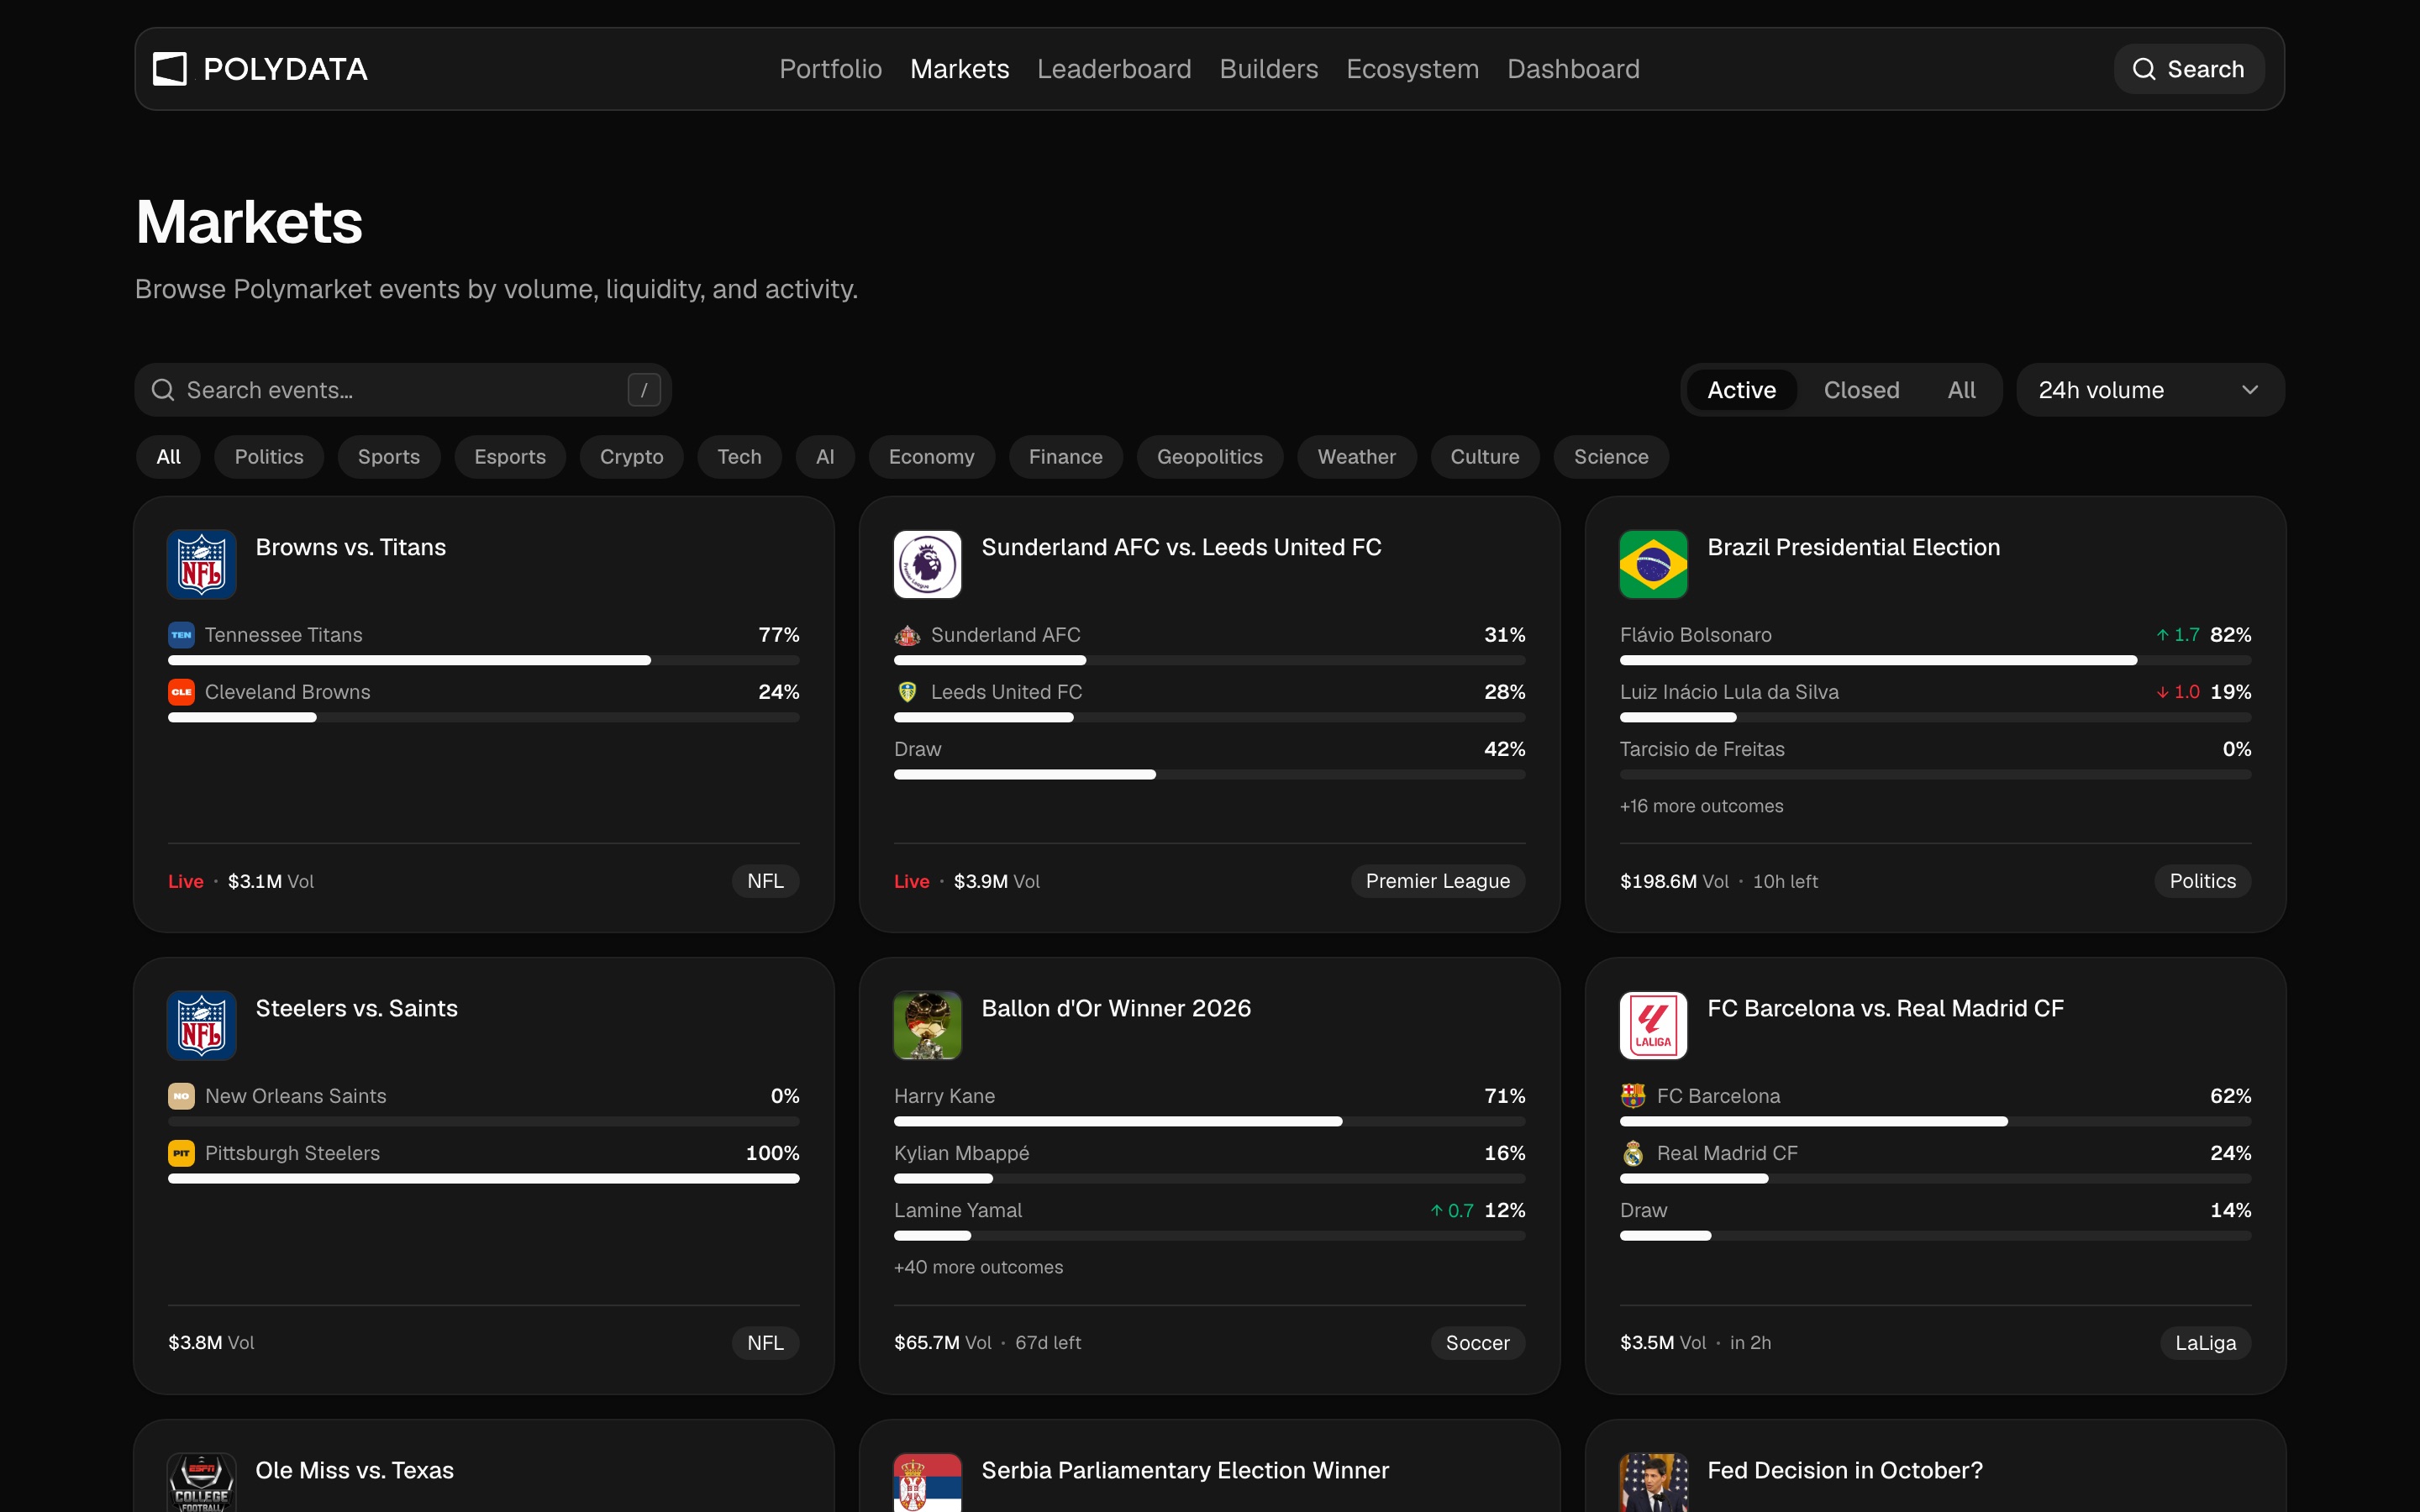Click the Harry Kane probability bar

(x=1209, y=1122)
